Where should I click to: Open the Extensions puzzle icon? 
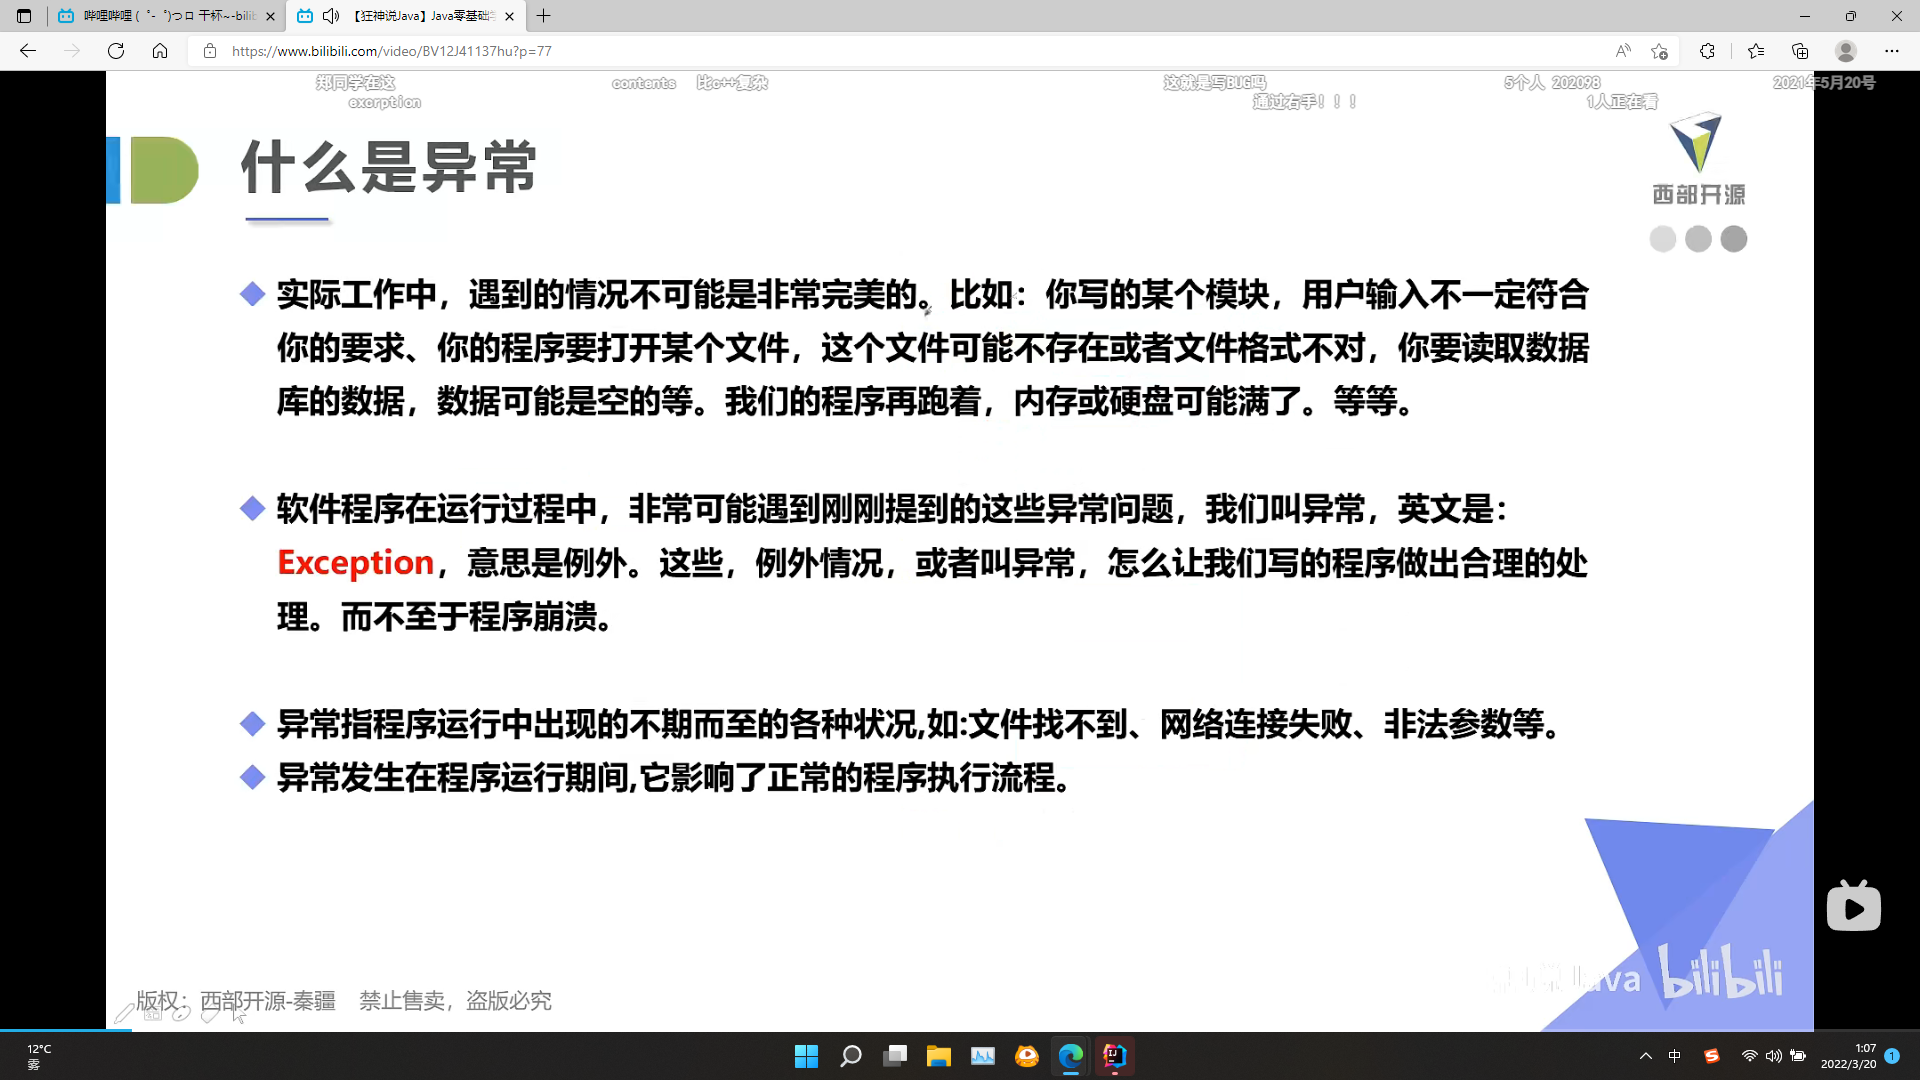1707,51
